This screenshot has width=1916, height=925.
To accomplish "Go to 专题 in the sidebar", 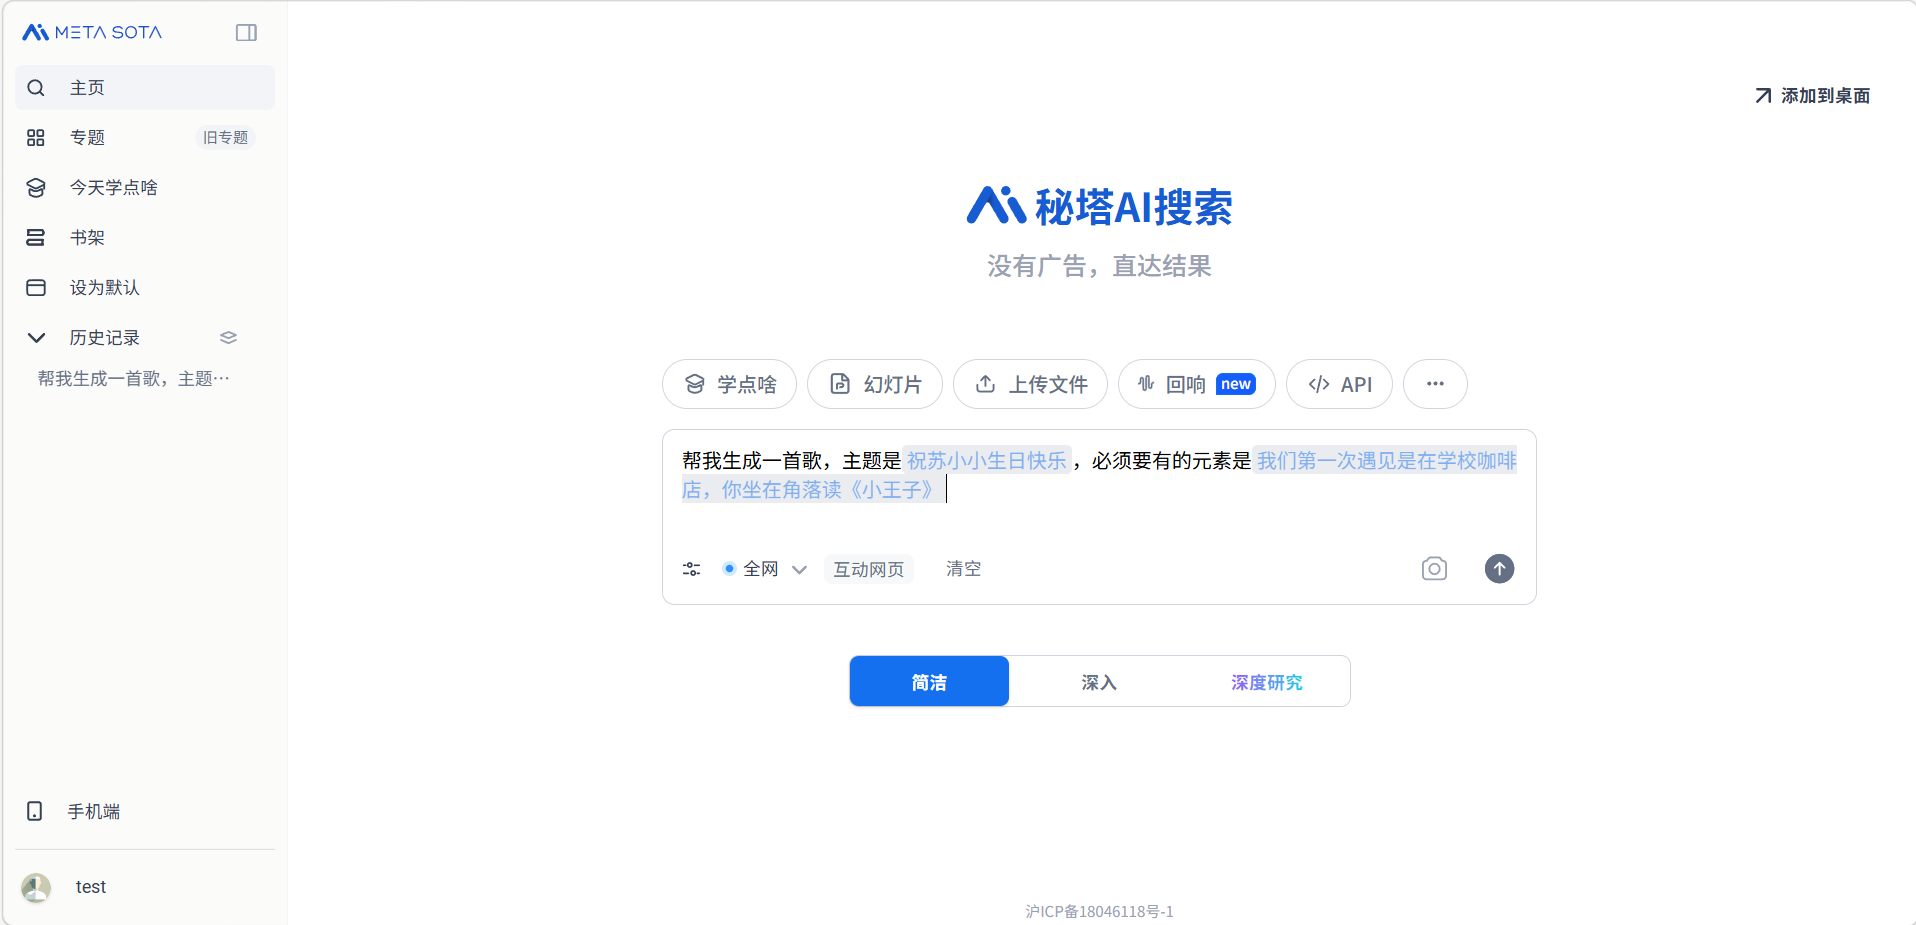I will (87, 138).
